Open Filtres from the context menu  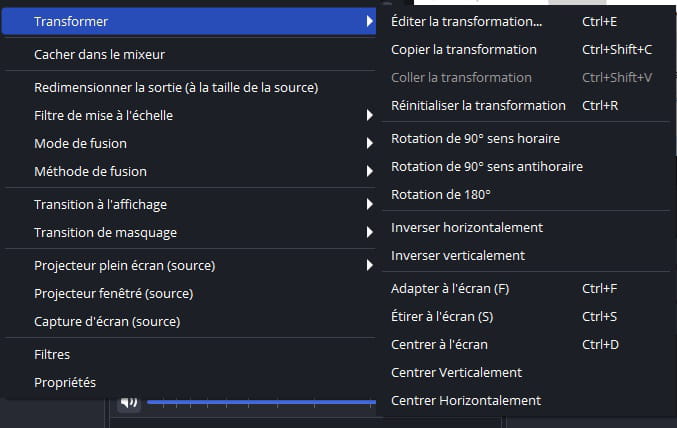click(190, 354)
